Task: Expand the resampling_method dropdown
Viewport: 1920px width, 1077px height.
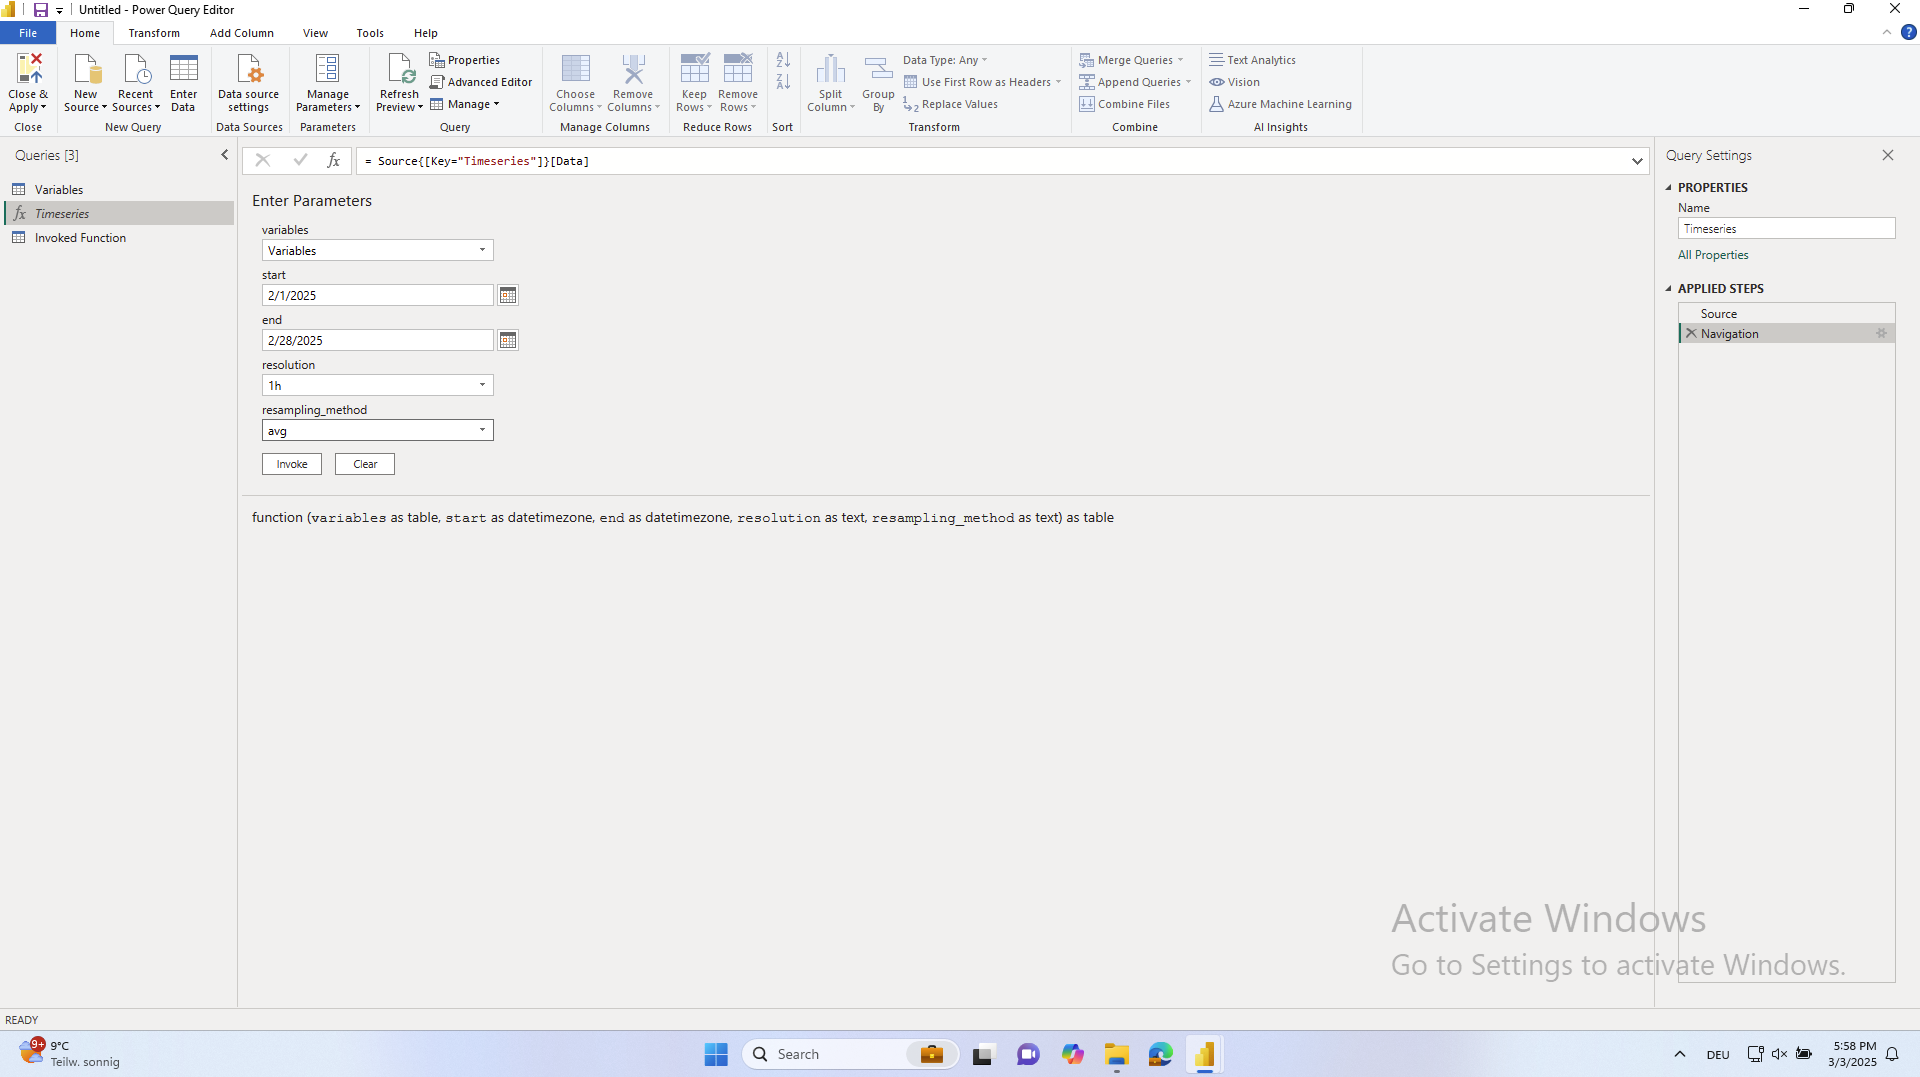Action: [482, 430]
